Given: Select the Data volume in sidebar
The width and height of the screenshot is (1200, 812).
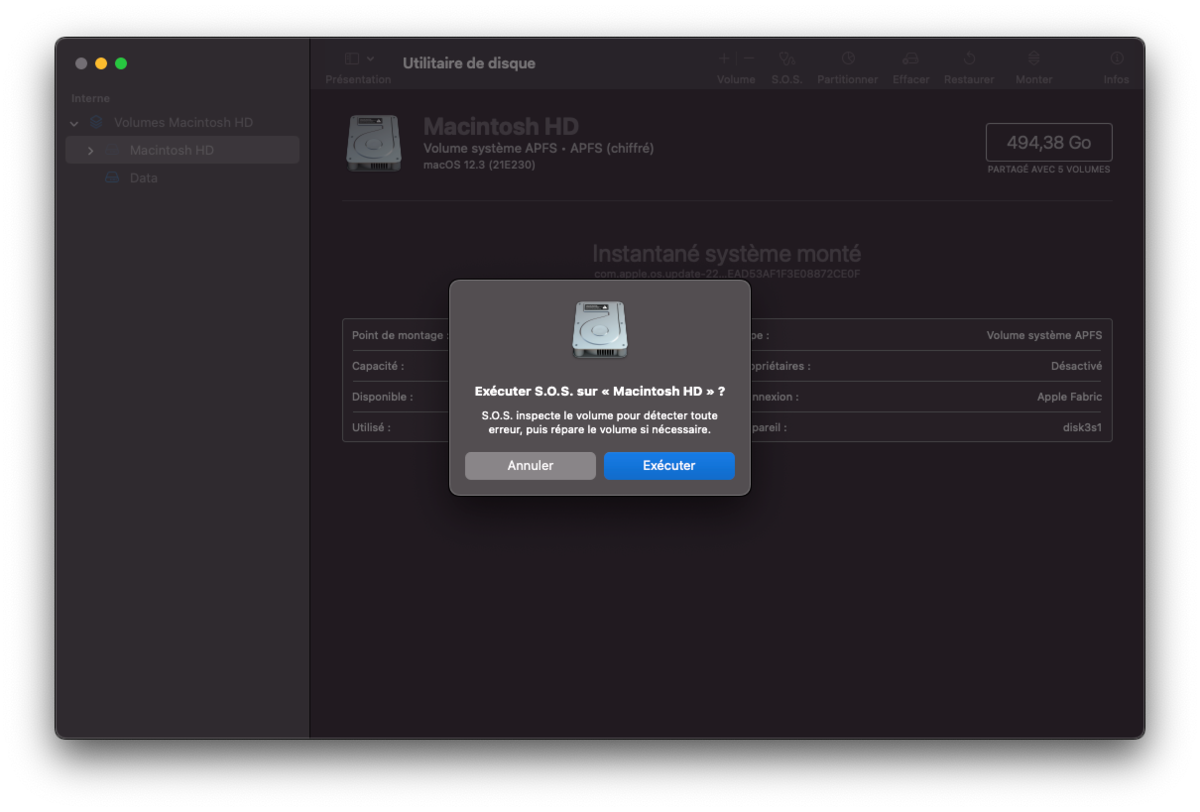Looking at the screenshot, I should click(143, 178).
